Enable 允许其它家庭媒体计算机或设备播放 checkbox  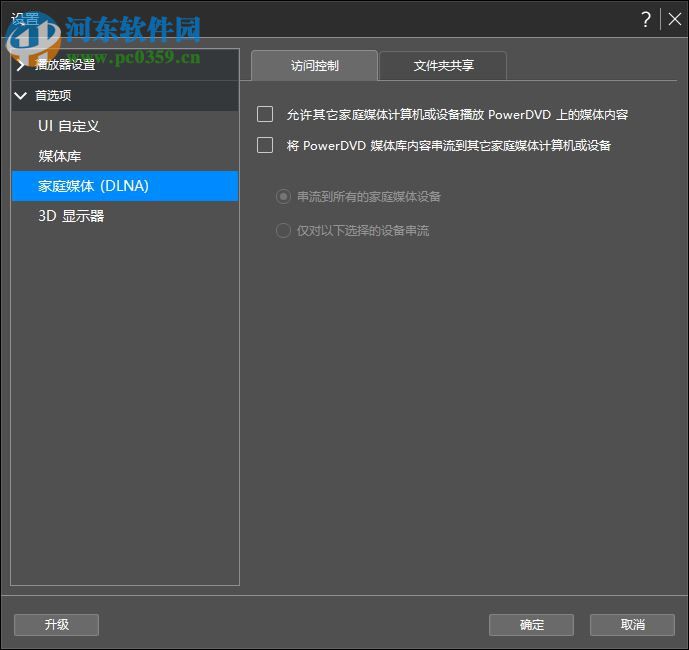tap(265, 114)
